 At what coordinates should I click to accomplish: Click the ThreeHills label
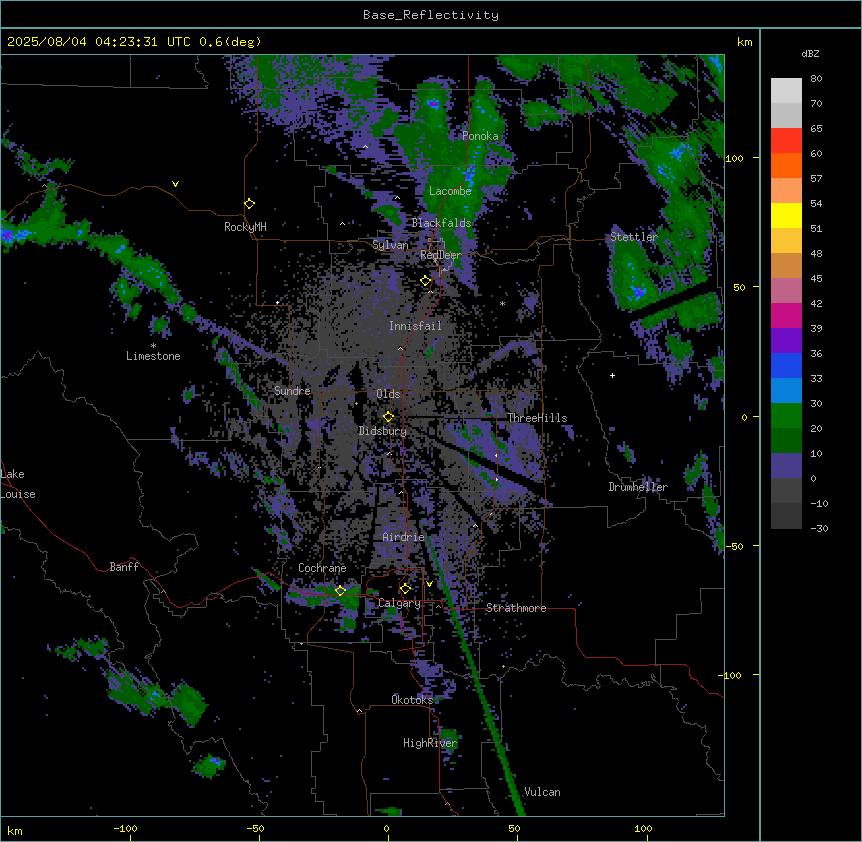click(x=537, y=418)
